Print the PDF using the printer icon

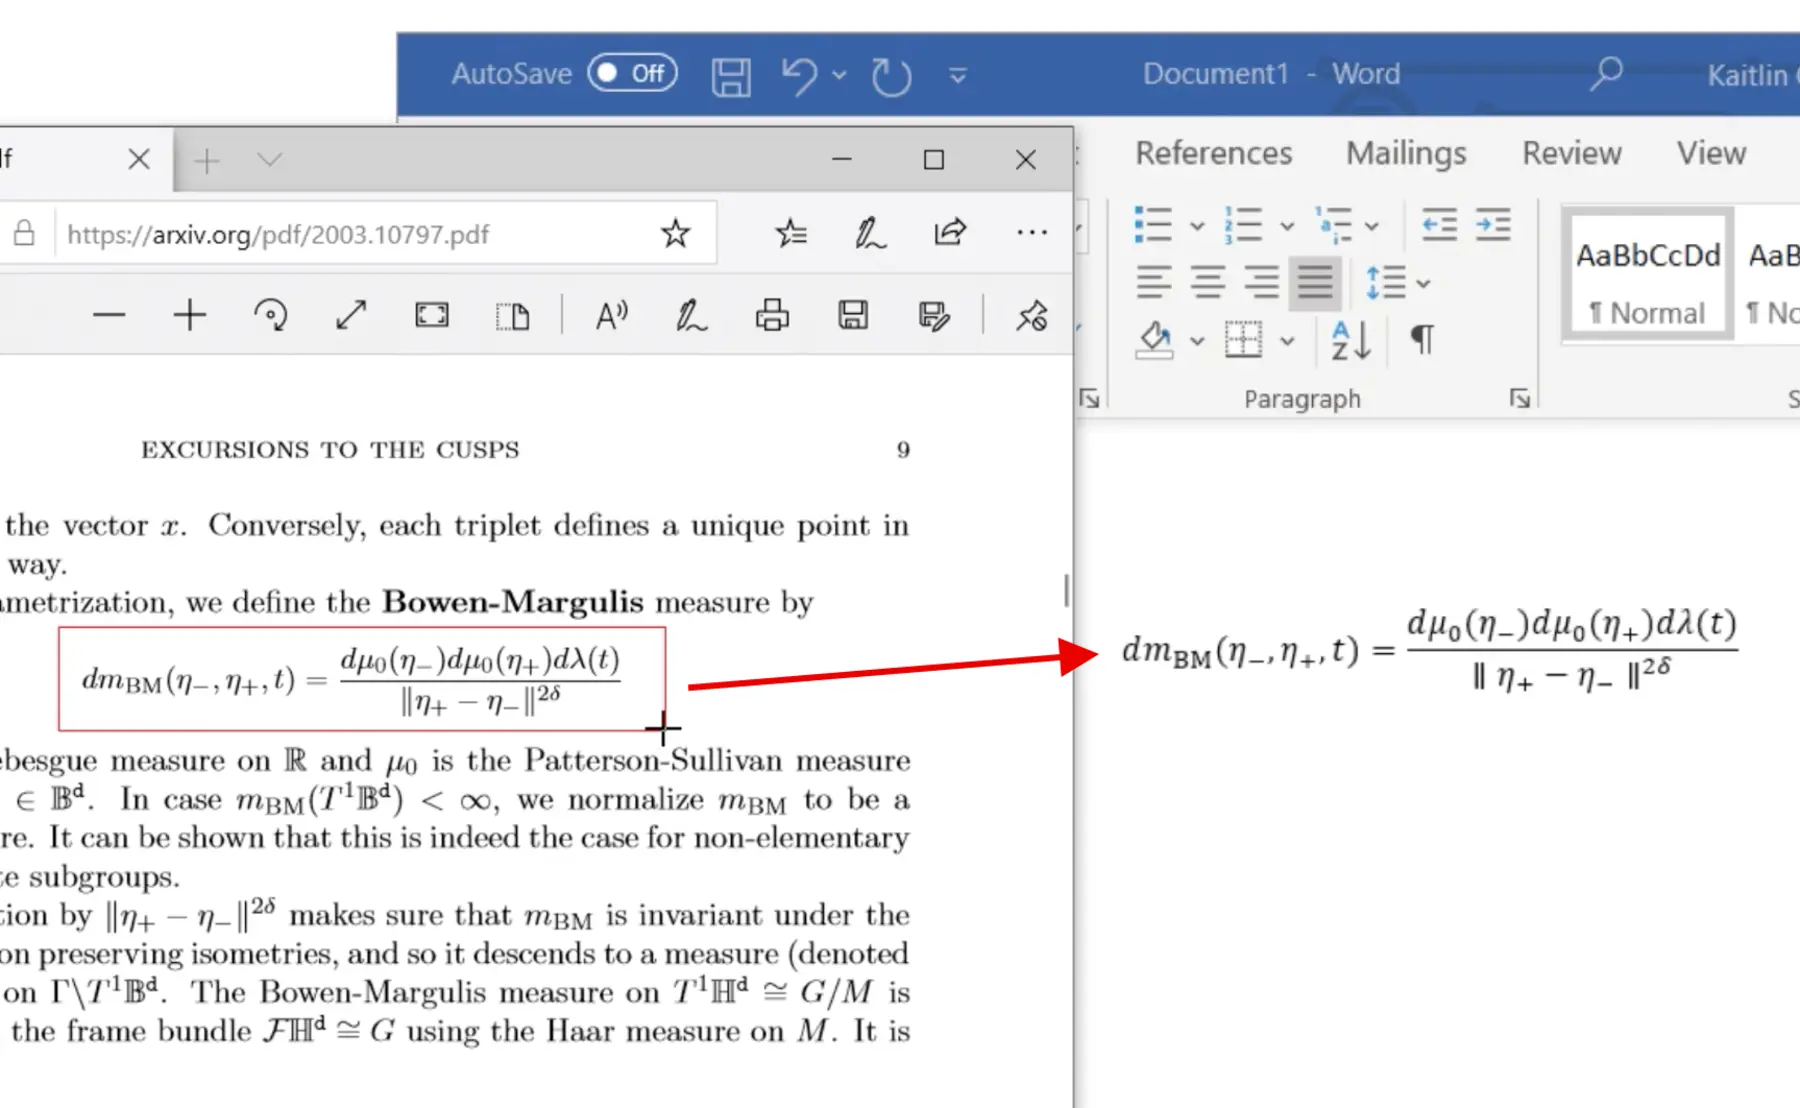pyautogui.click(x=772, y=316)
